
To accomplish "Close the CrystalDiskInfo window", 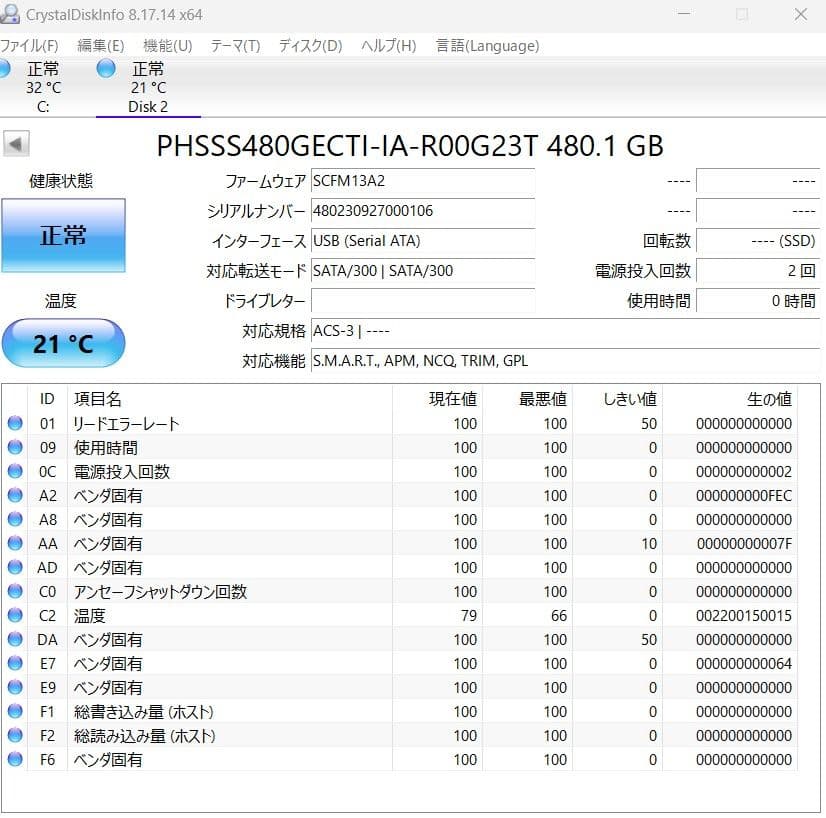I will [801, 14].
